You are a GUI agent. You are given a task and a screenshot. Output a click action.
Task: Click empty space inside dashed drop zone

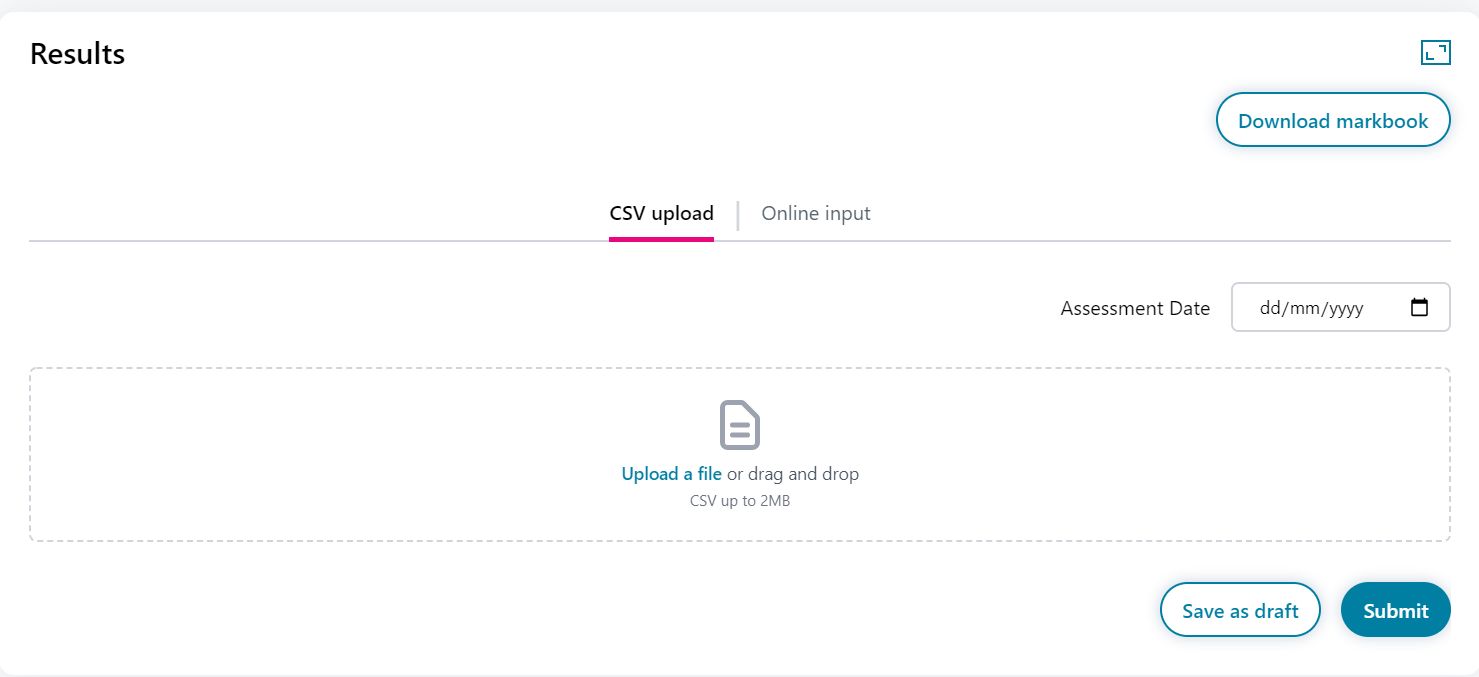point(300,455)
